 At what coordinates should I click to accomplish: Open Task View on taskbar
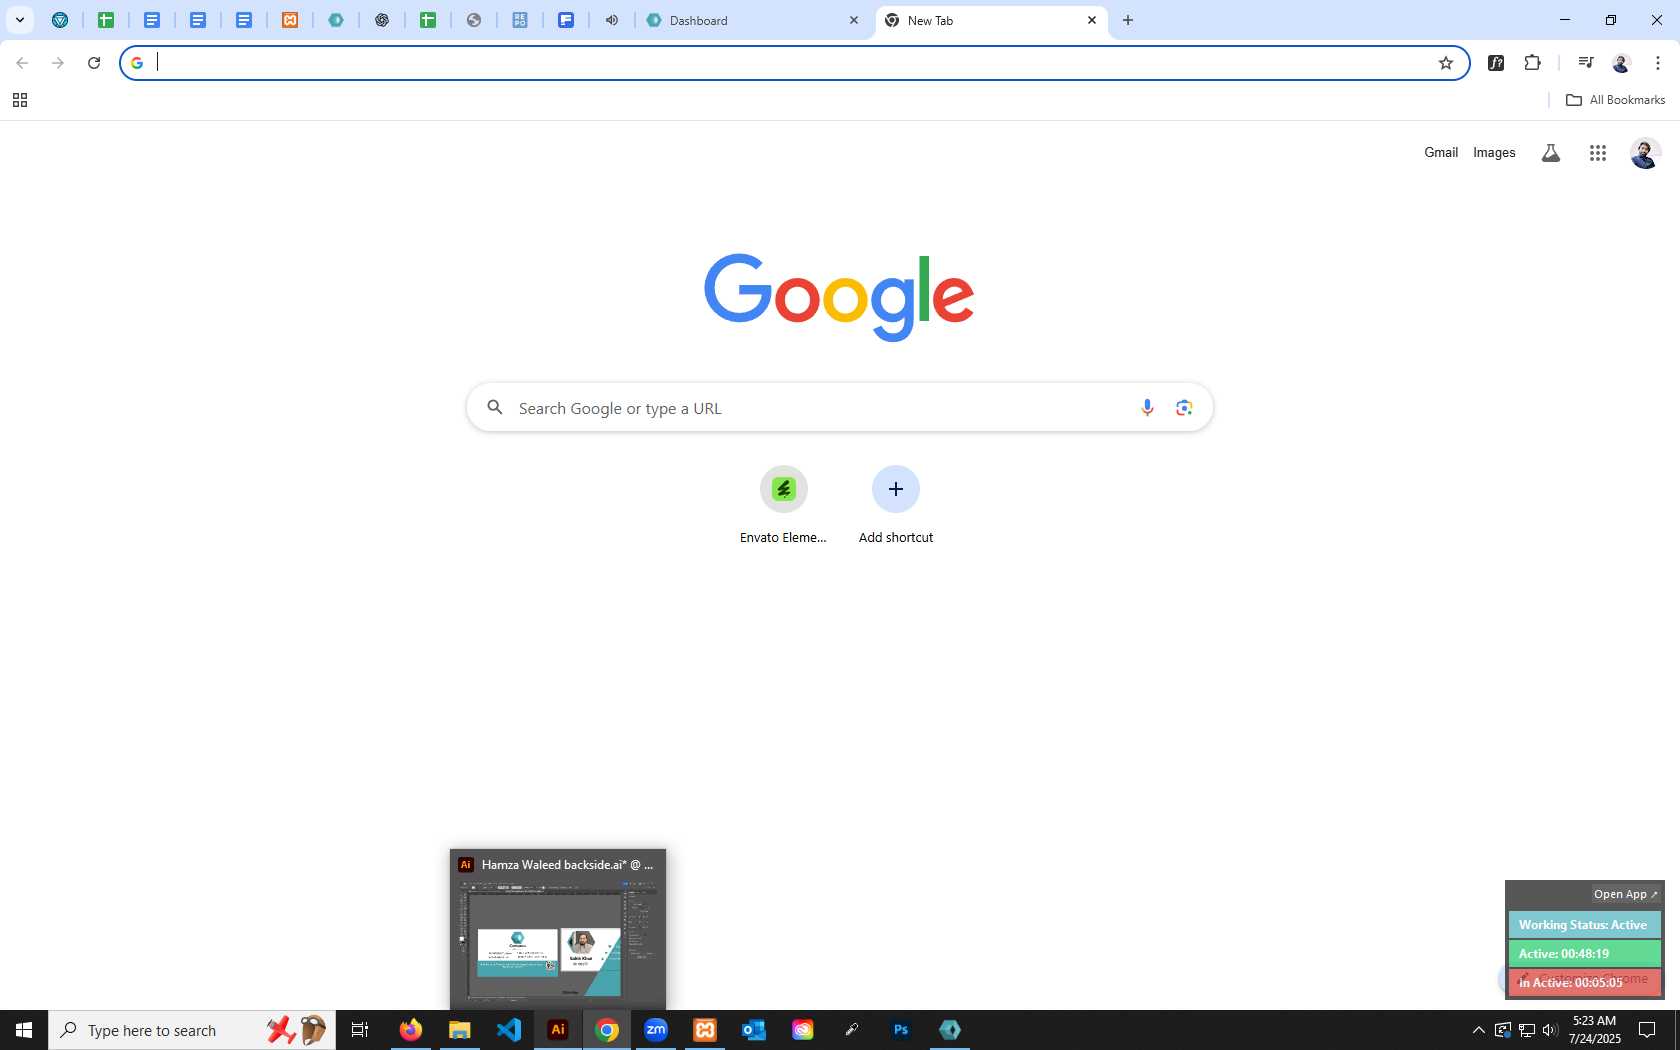click(x=360, y=1030)
